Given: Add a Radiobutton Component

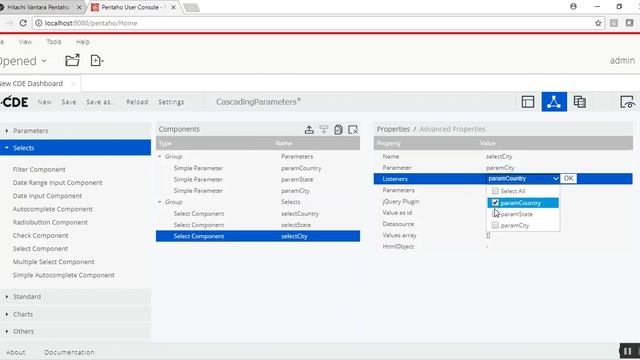Looking at the screenshot, I should click(50, 222).
